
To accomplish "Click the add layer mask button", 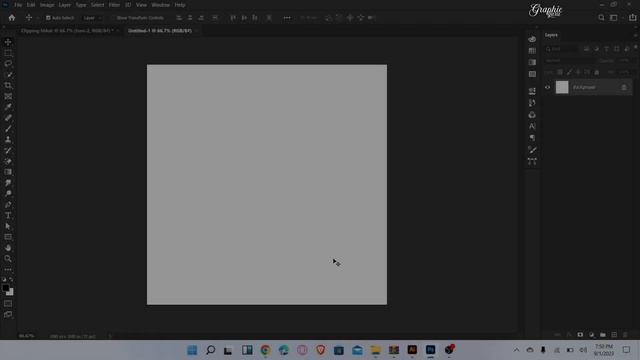I will tap(580, 335).
